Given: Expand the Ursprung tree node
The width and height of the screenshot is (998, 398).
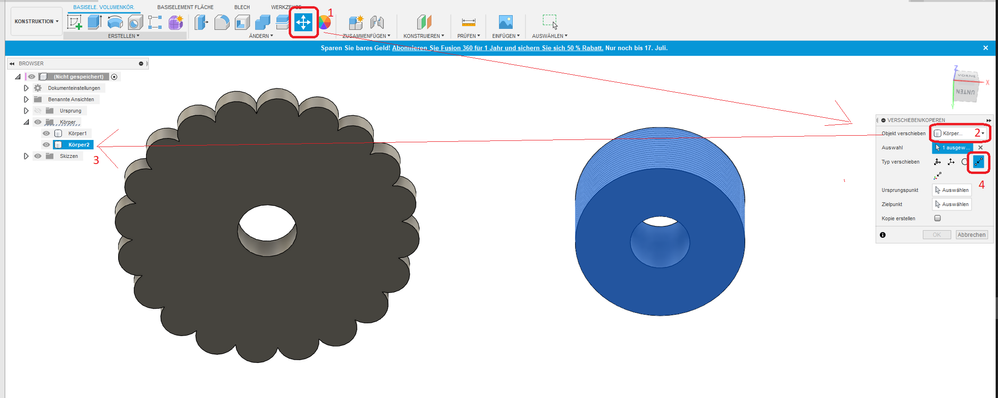Looking at the screenshot, I should pyautogui.click(x=26, y=111).
